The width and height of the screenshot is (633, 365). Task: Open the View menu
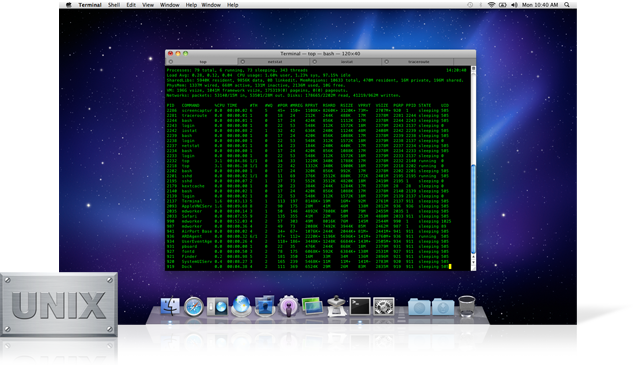148,5
